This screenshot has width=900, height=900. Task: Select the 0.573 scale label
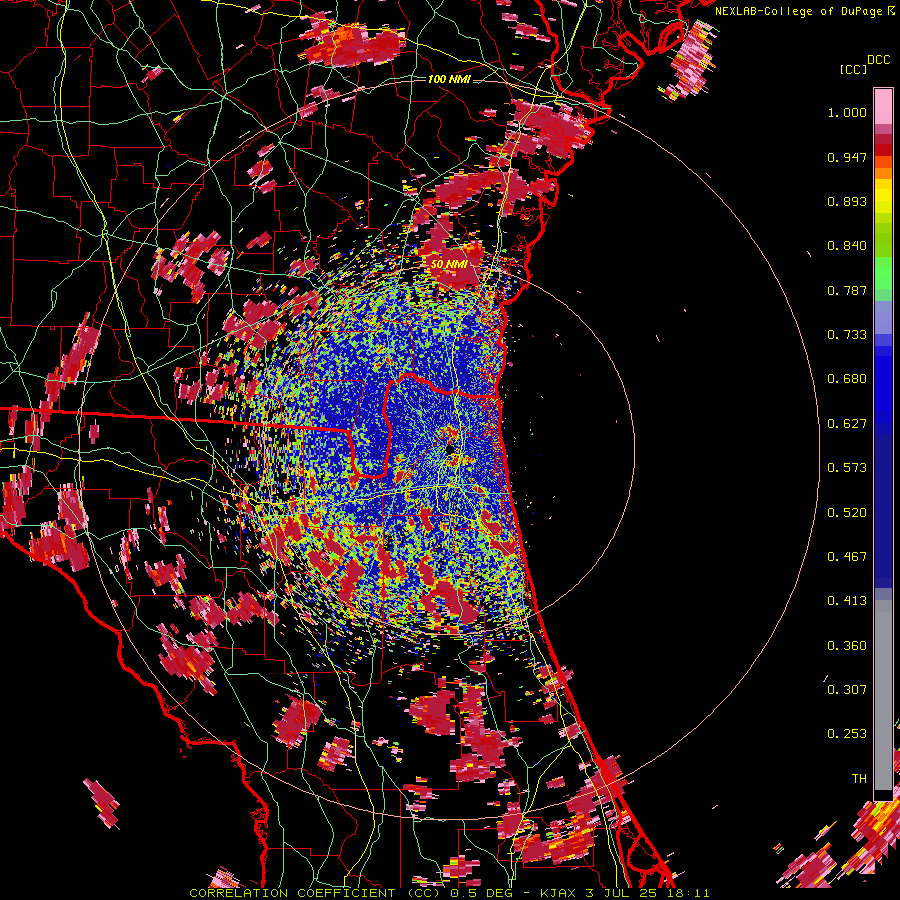[847, 468]
